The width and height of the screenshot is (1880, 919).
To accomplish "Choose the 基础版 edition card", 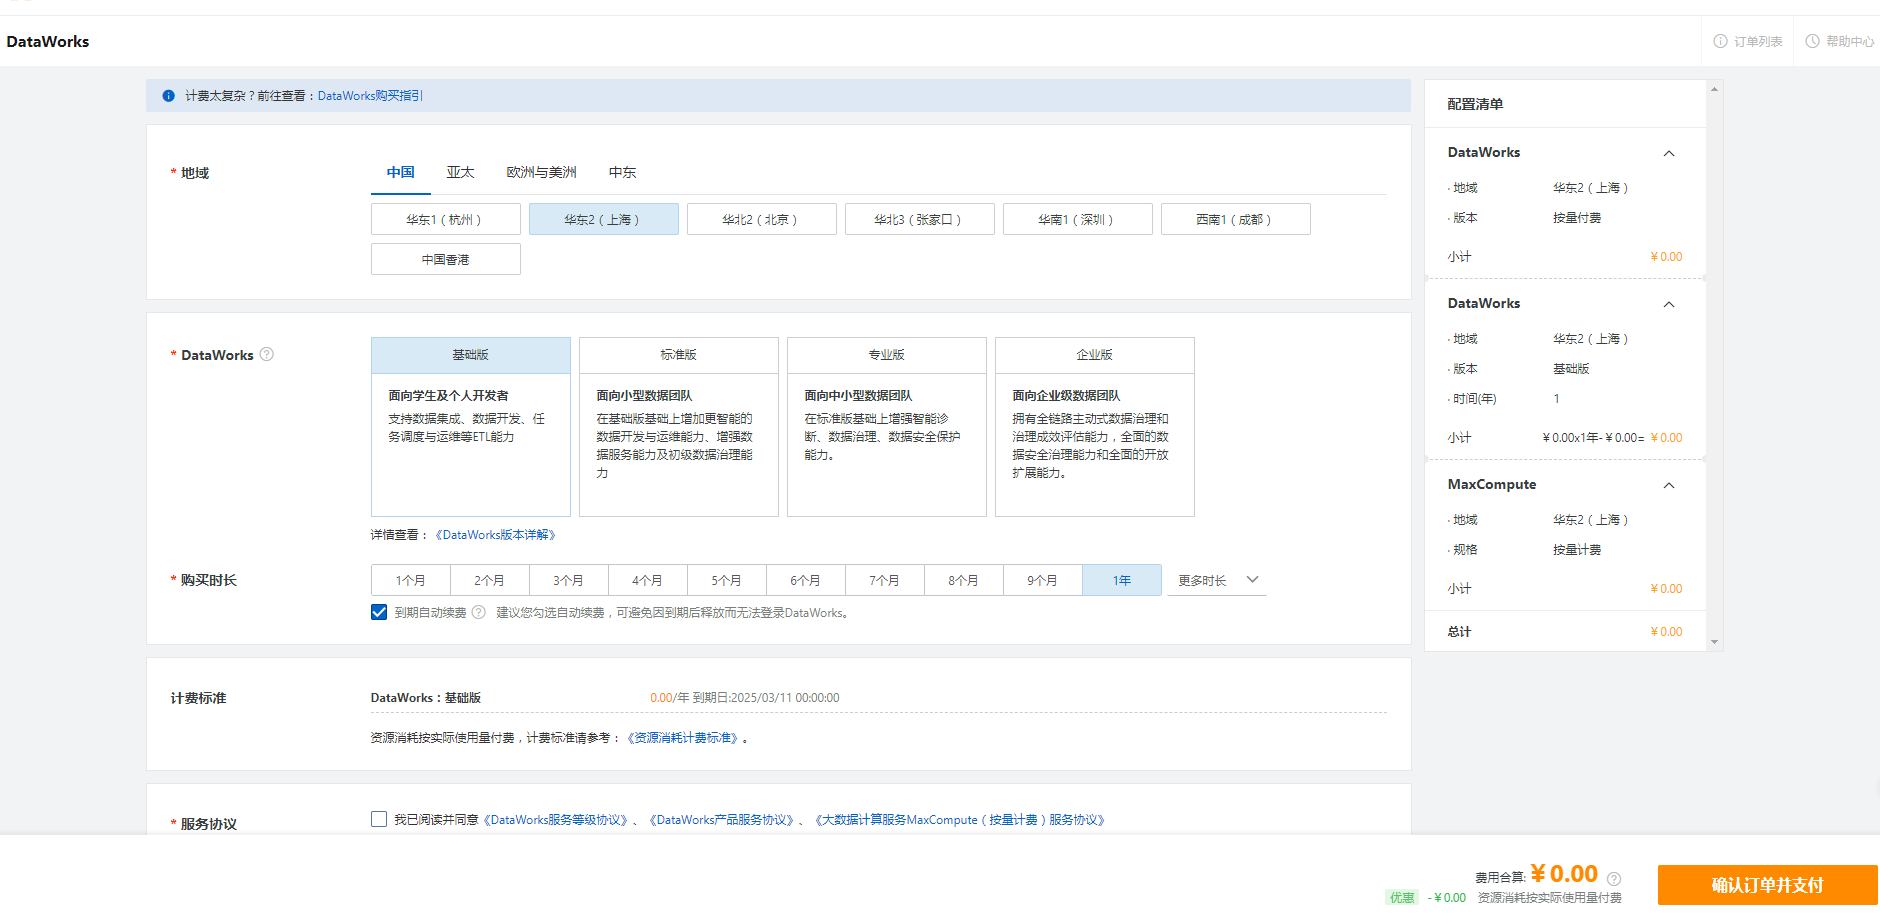I will 471,427.
